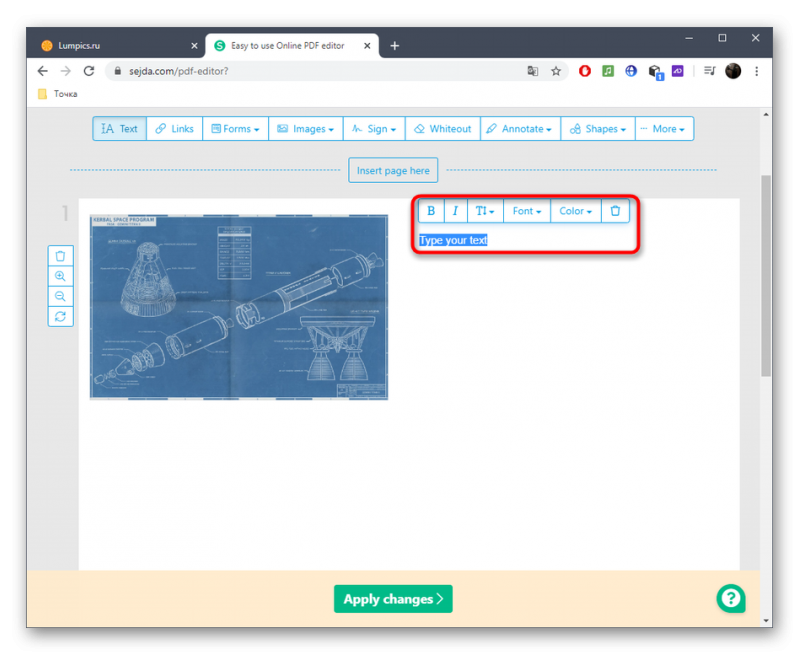Viewport: 800px width, 655px height.
Task: Bookmark this page with the star
Action: click(556, 71)
